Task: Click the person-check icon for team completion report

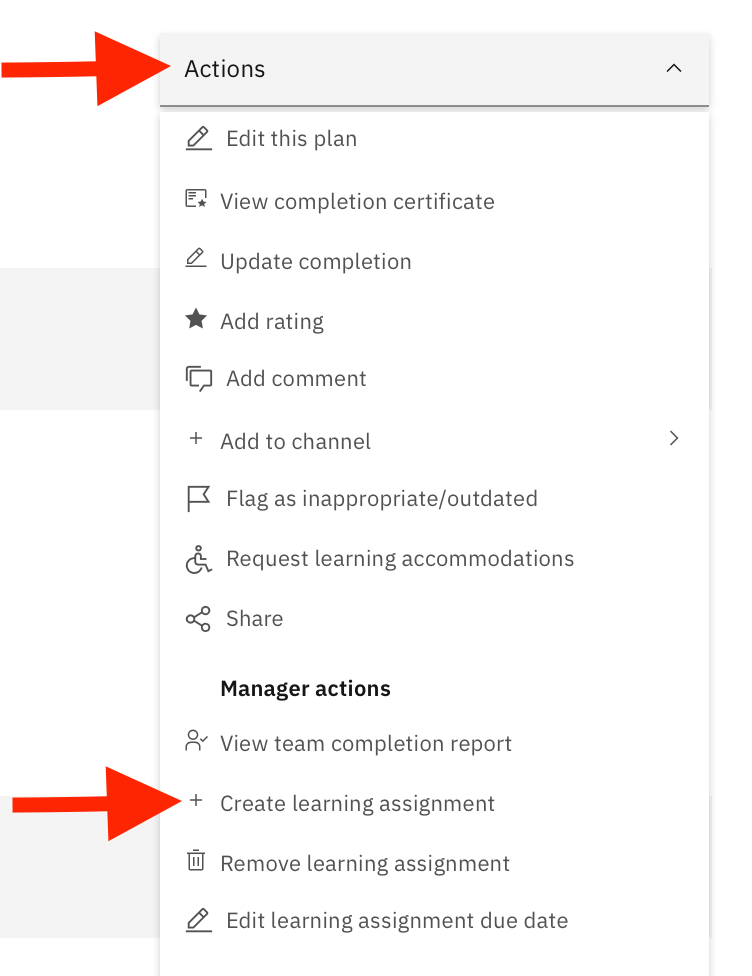Action: (x=196, y=741)
